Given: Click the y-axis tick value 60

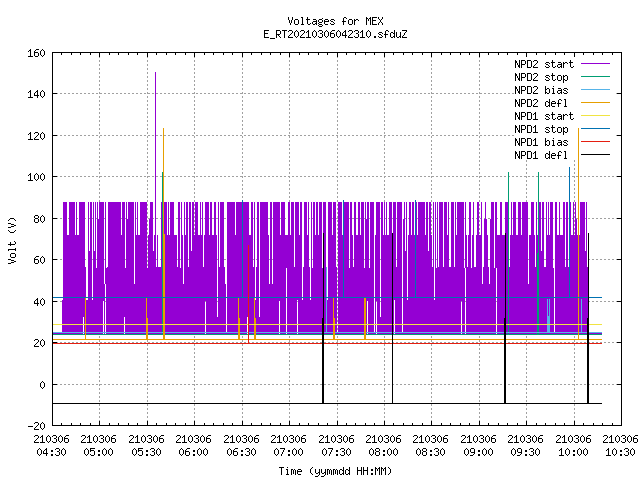Looking at the screenshot, I should 39,260.
